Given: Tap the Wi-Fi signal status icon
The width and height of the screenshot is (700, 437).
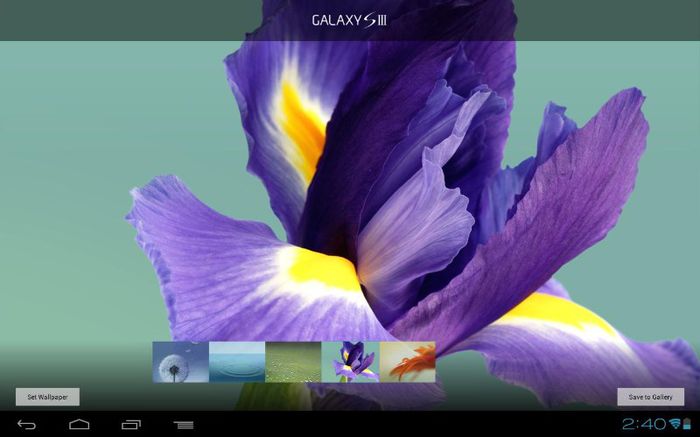Looking at the screenshot, I should 675,425.
